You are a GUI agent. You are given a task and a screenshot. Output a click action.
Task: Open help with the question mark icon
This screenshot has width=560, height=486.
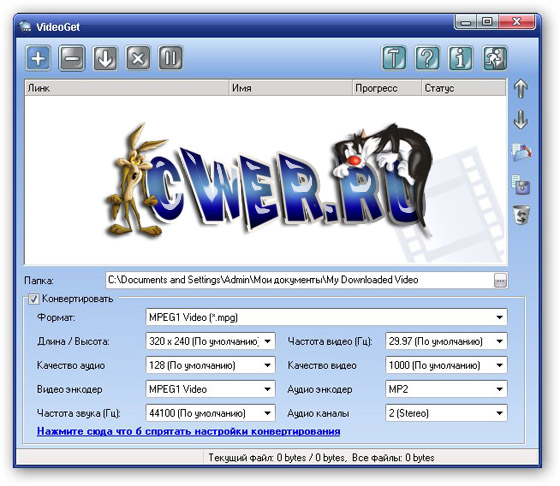[x=427, y=58]
